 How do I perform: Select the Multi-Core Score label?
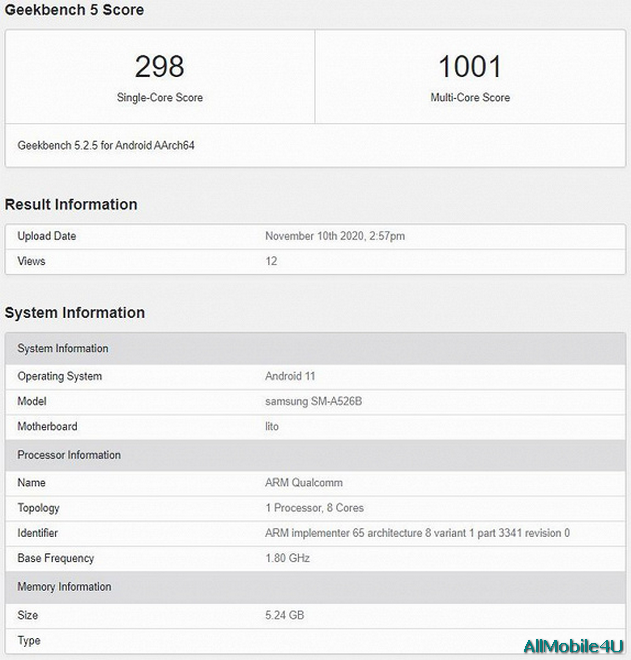470,98
